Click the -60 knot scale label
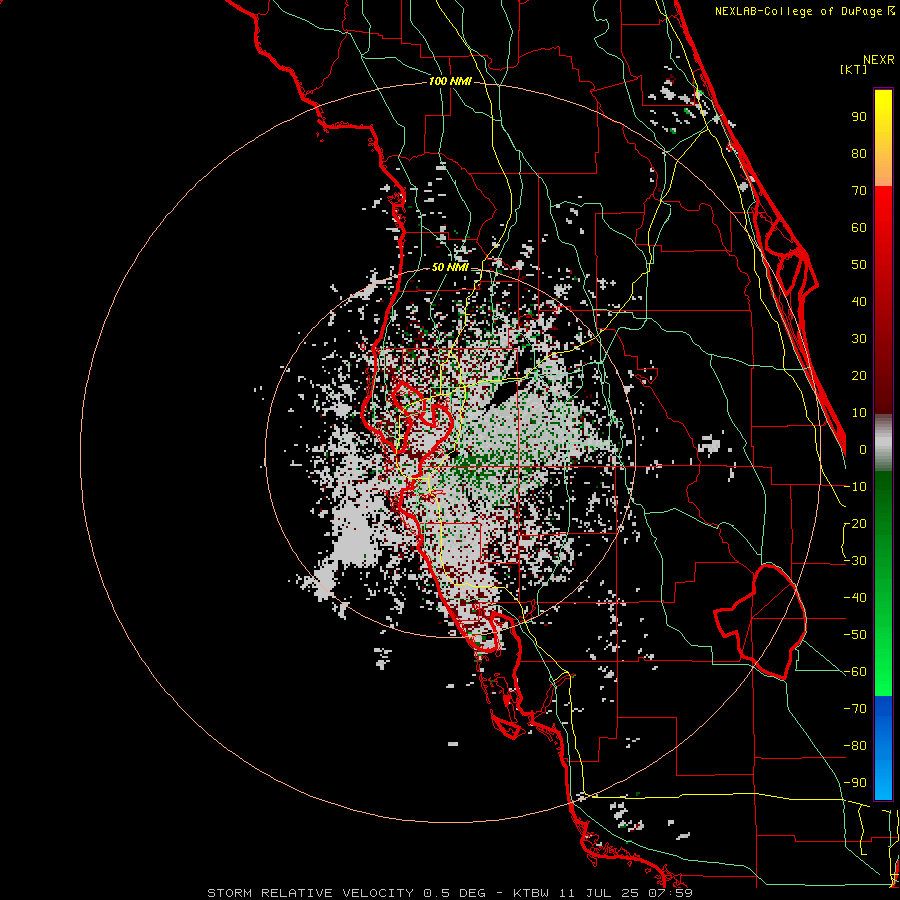Viewport: 900px width, 900px height. click(x=855, y=672)
